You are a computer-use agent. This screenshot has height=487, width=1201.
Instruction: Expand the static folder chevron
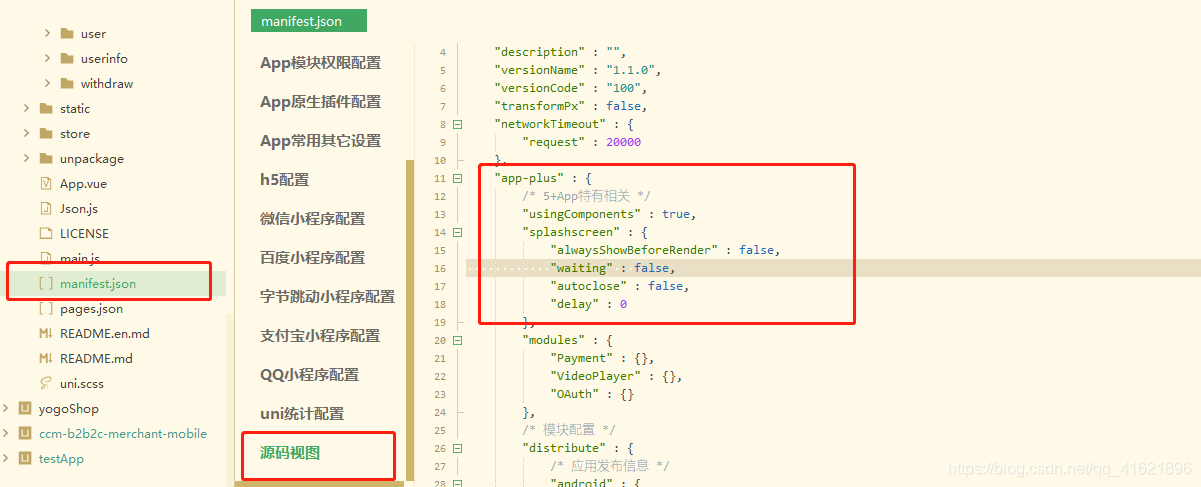[x=26, y=108]
